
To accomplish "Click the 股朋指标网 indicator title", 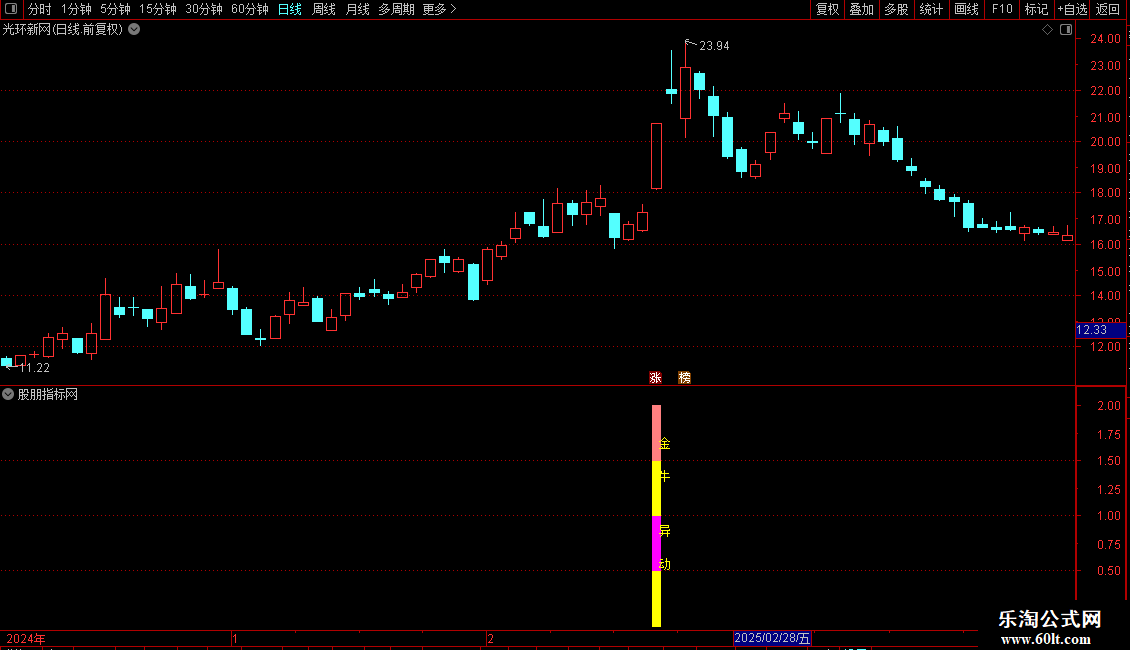I will [x=48, y=394].
